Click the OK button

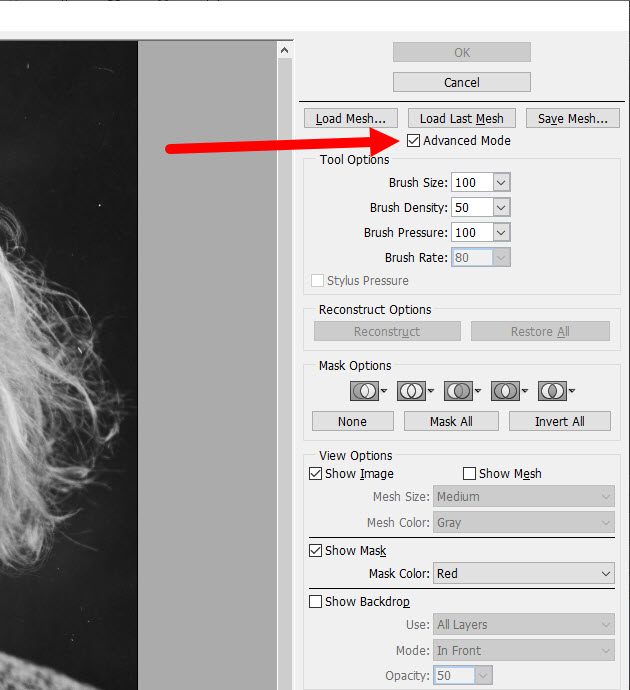click(x=462, y=52)
